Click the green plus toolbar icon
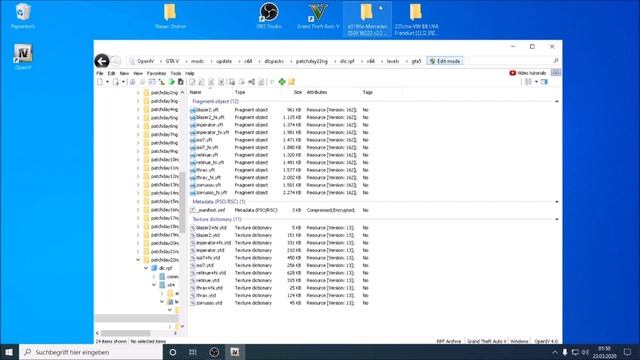This screenshot has width=640, height=360. (282, 82)
